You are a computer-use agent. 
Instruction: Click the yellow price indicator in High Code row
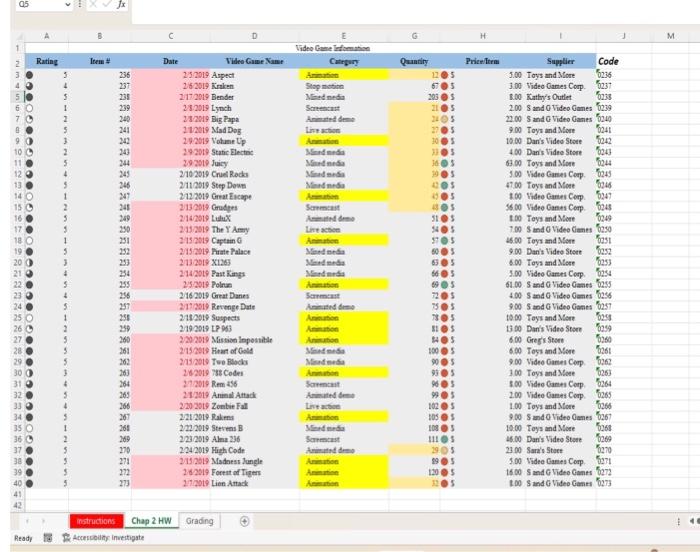click(444, 450)
